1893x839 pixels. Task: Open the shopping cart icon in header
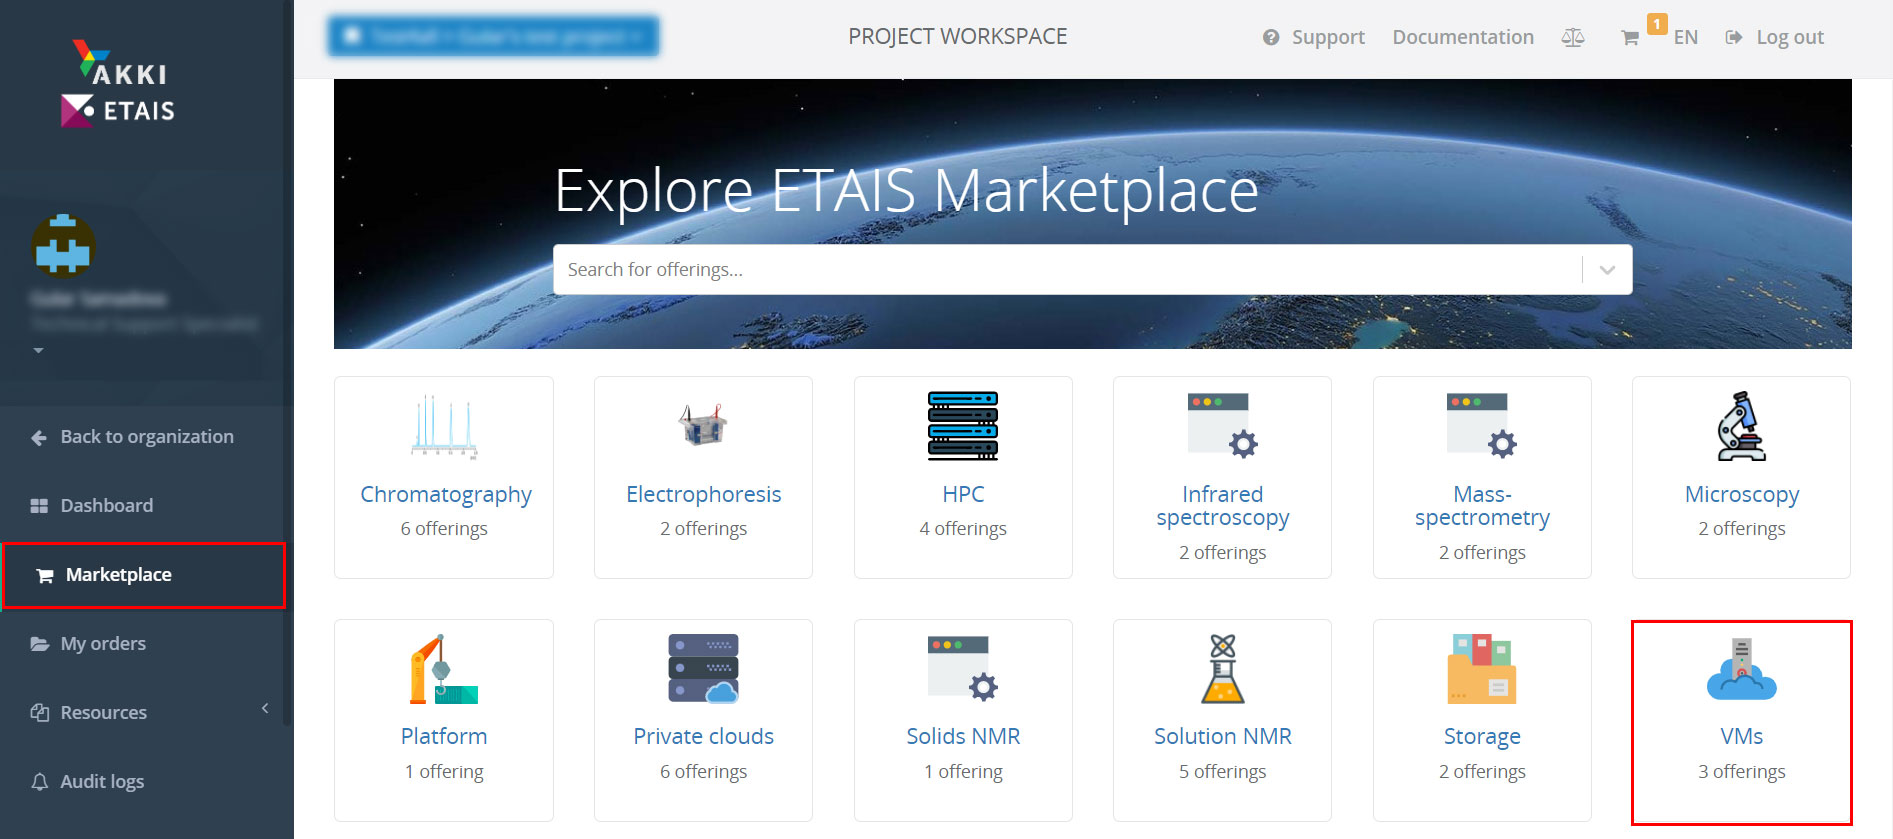[1629, 38]
